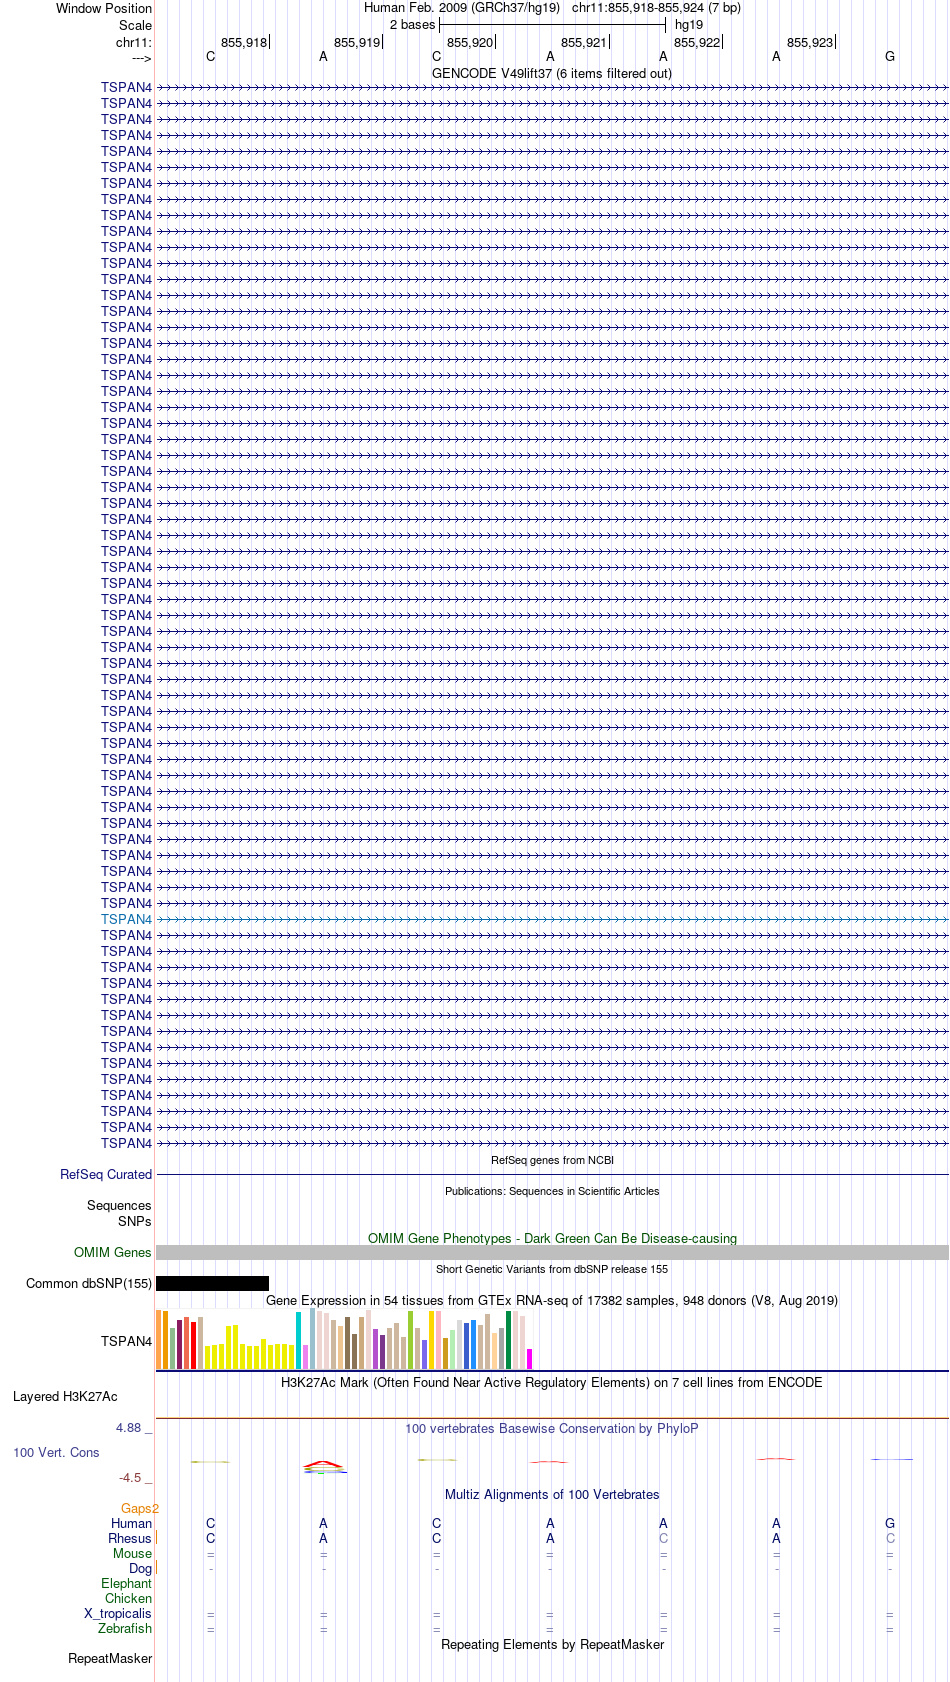Select the Rhesus species label

point(130,1538)
